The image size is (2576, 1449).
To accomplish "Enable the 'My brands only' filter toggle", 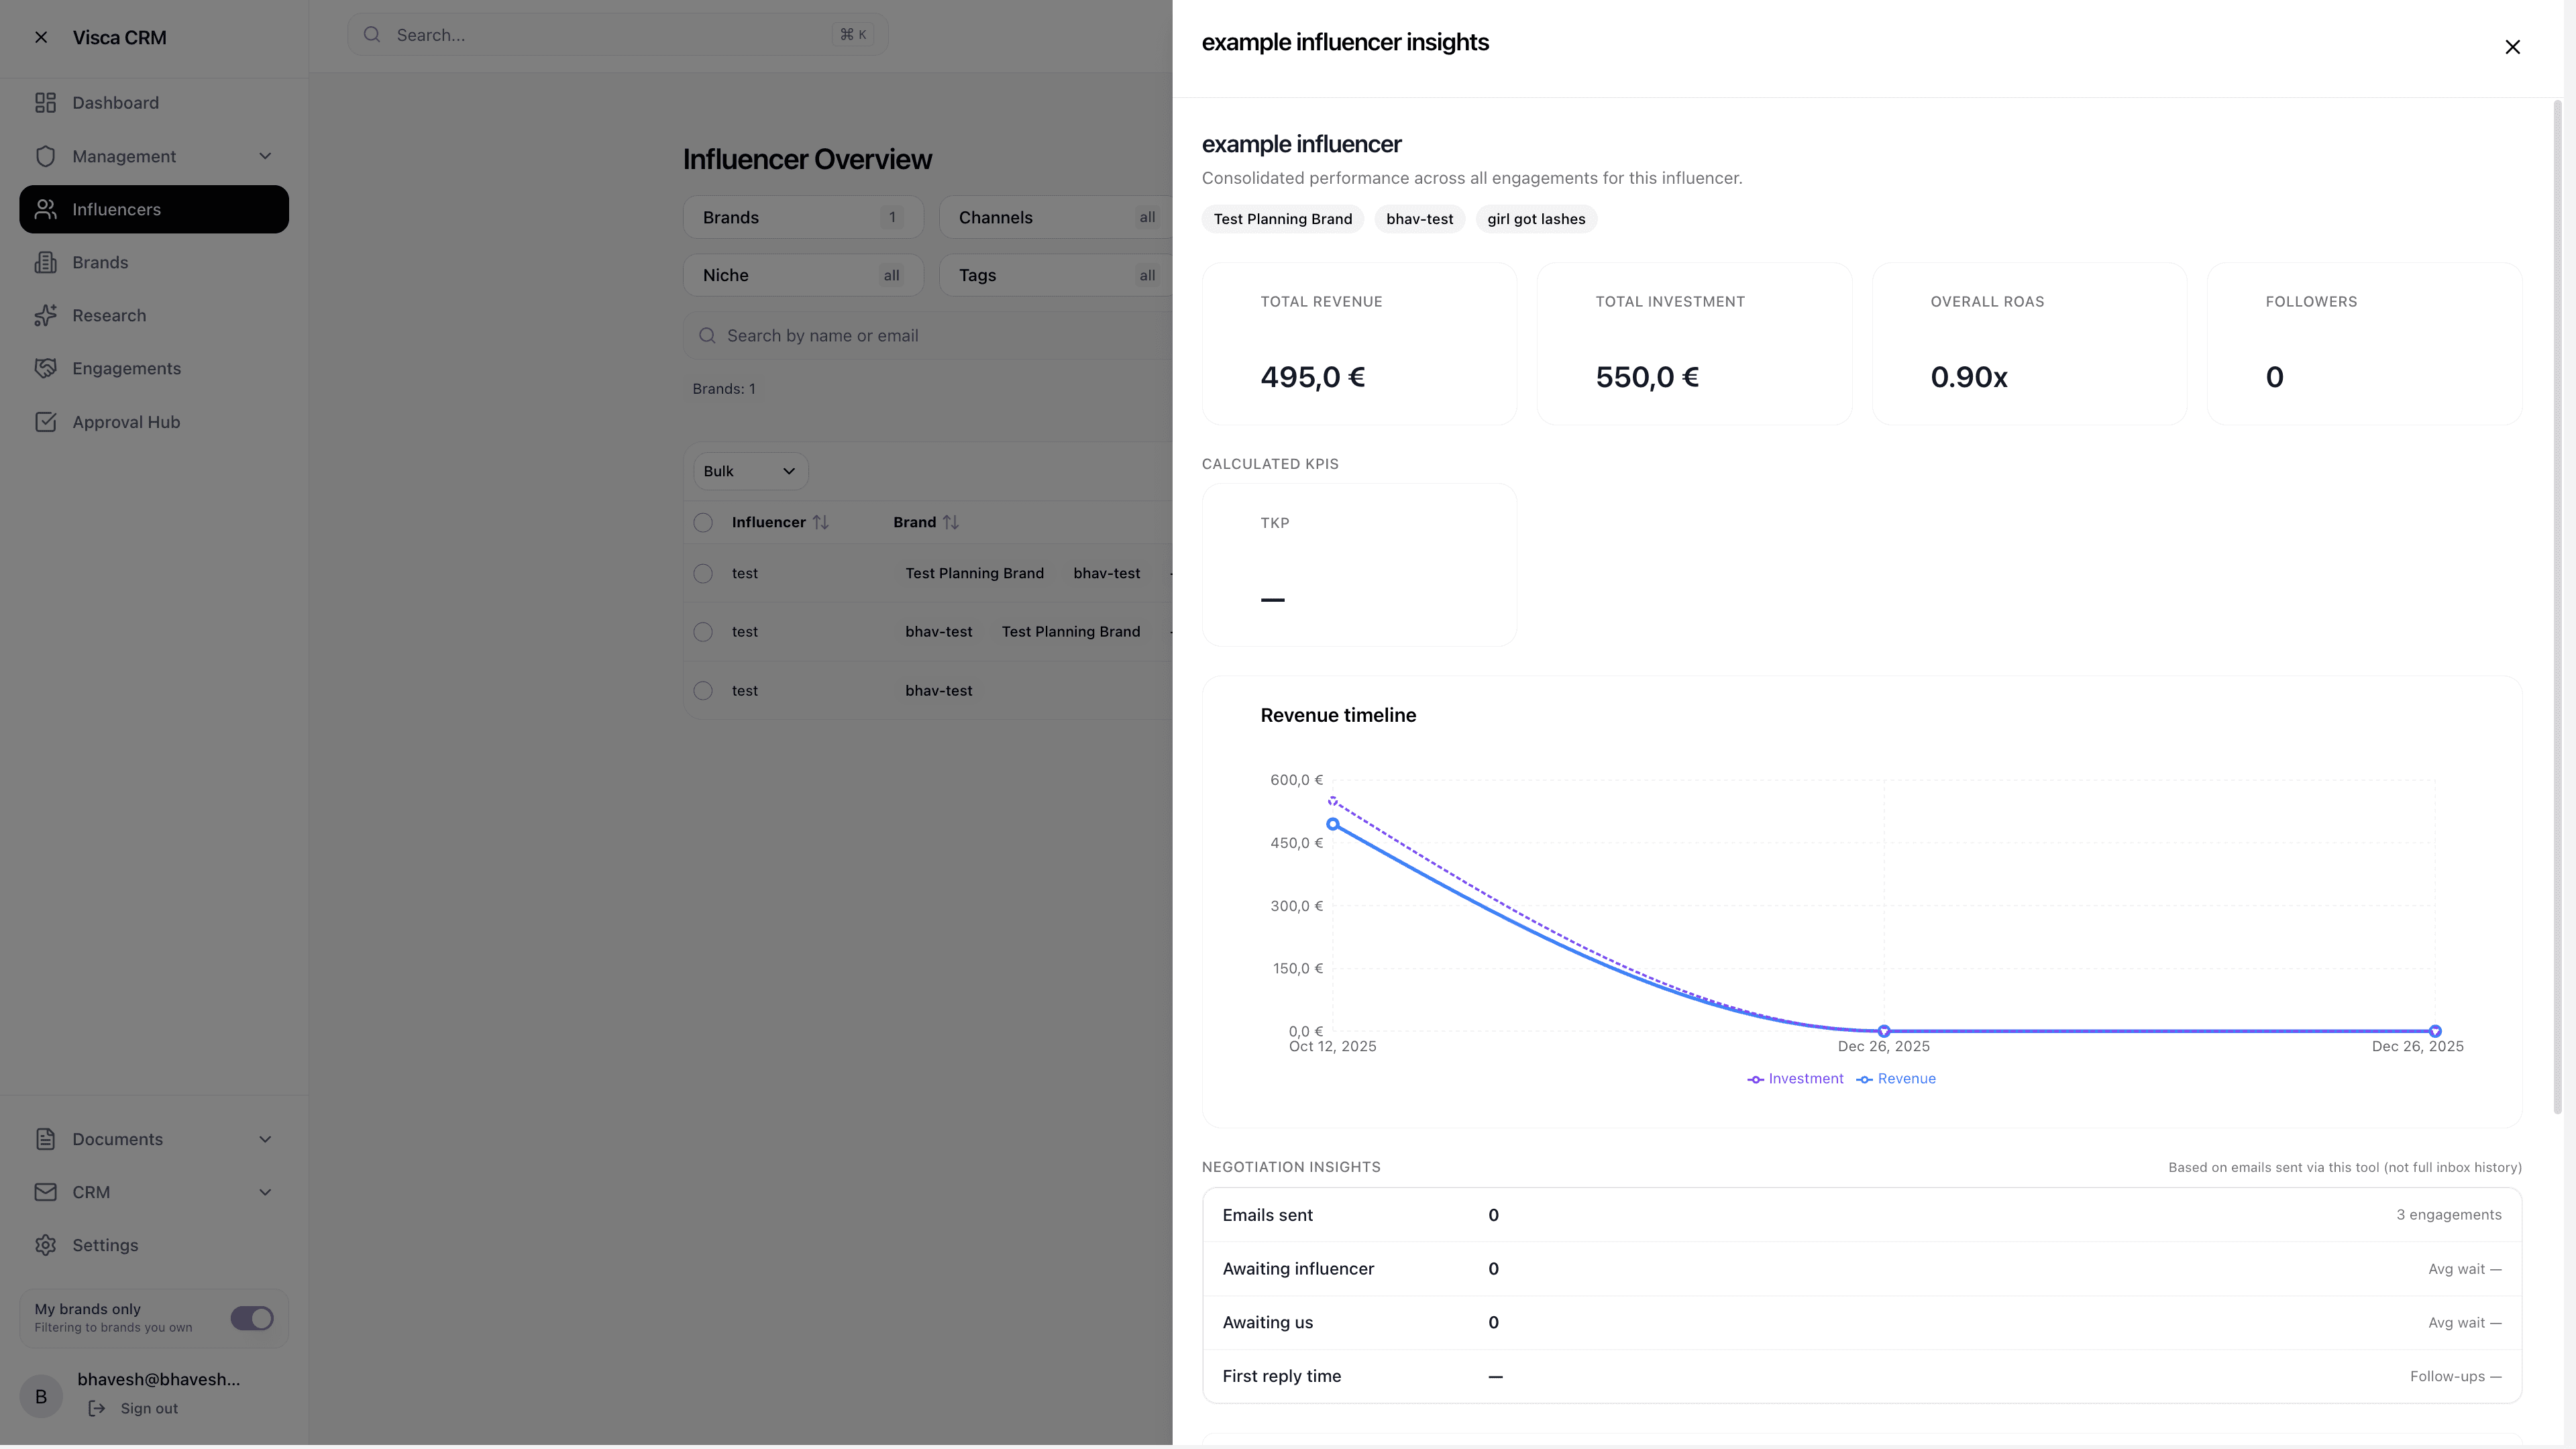I will click(x=251, y=1318).
